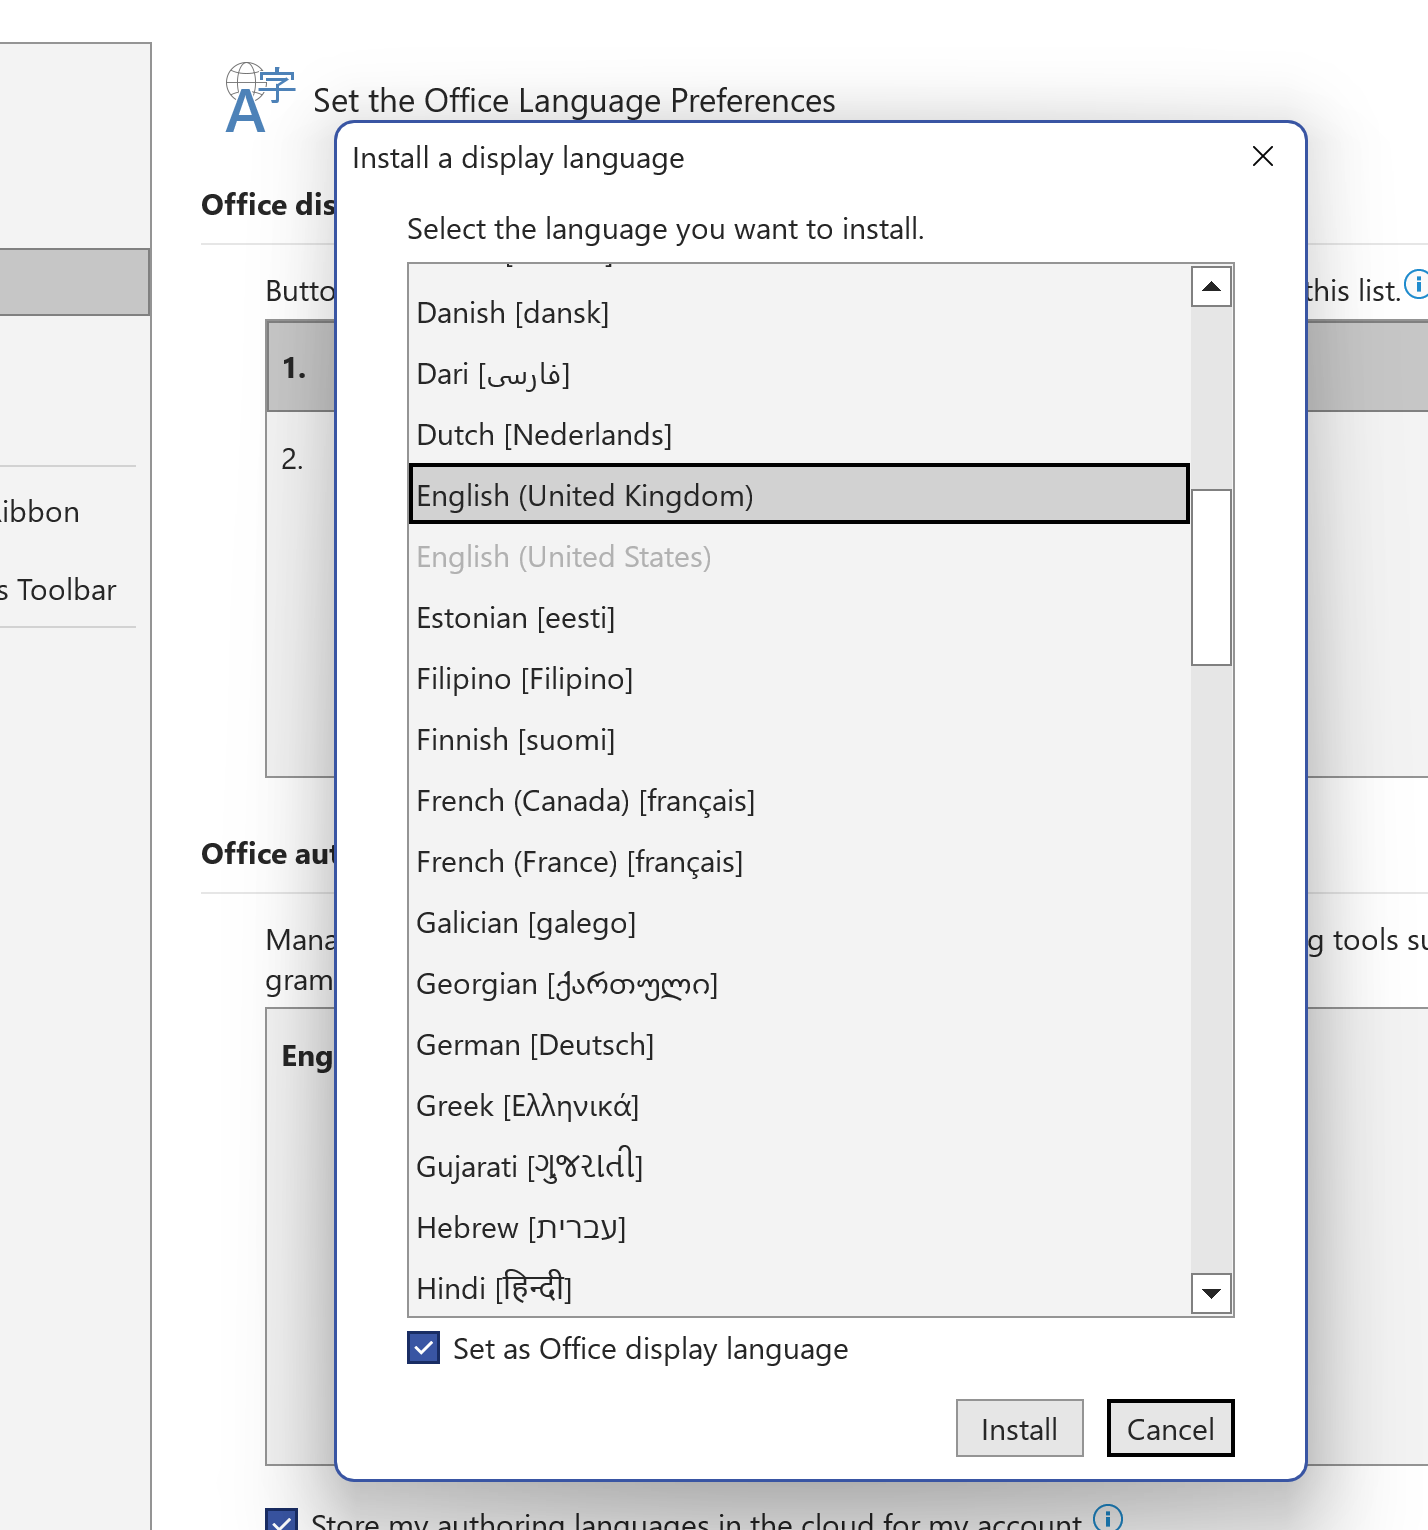This screenshot has height=1530, width=1428.
Task: Select Estonian [eesti]
Action: (799, 617)
